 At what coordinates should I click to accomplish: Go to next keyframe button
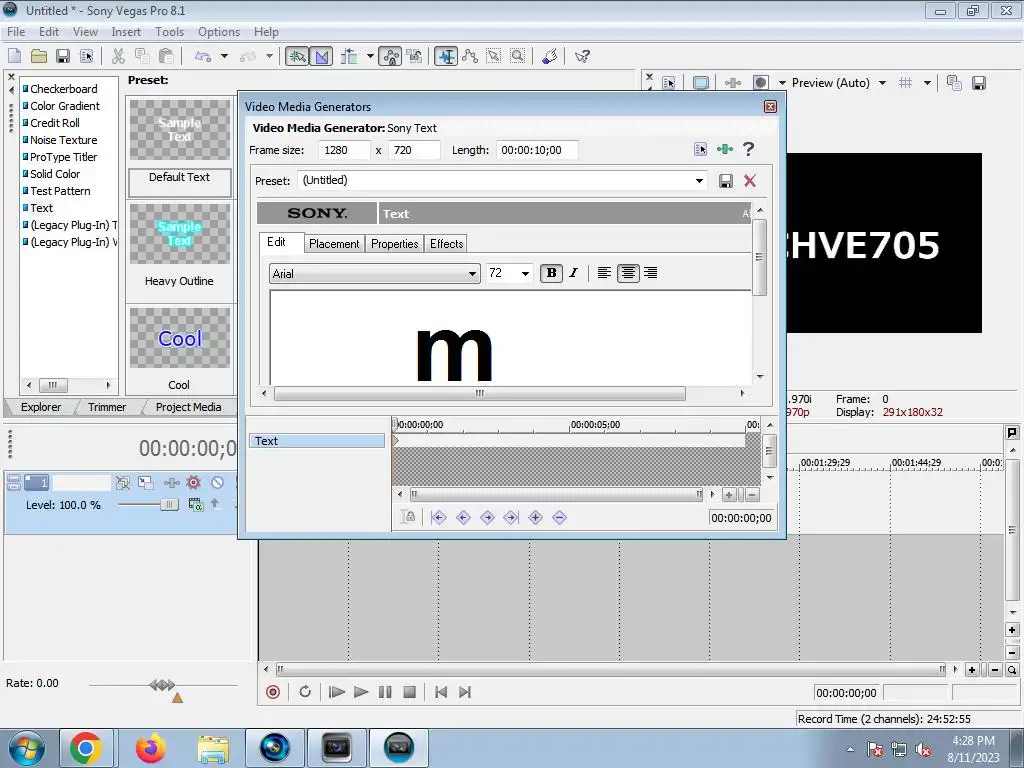click(487, 518)
